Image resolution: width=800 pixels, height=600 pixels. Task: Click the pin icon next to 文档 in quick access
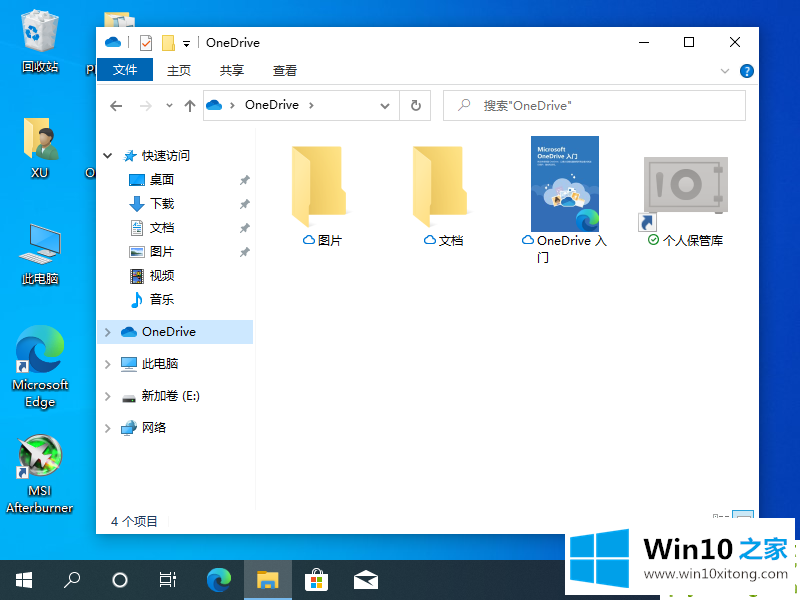pos(245,228)
